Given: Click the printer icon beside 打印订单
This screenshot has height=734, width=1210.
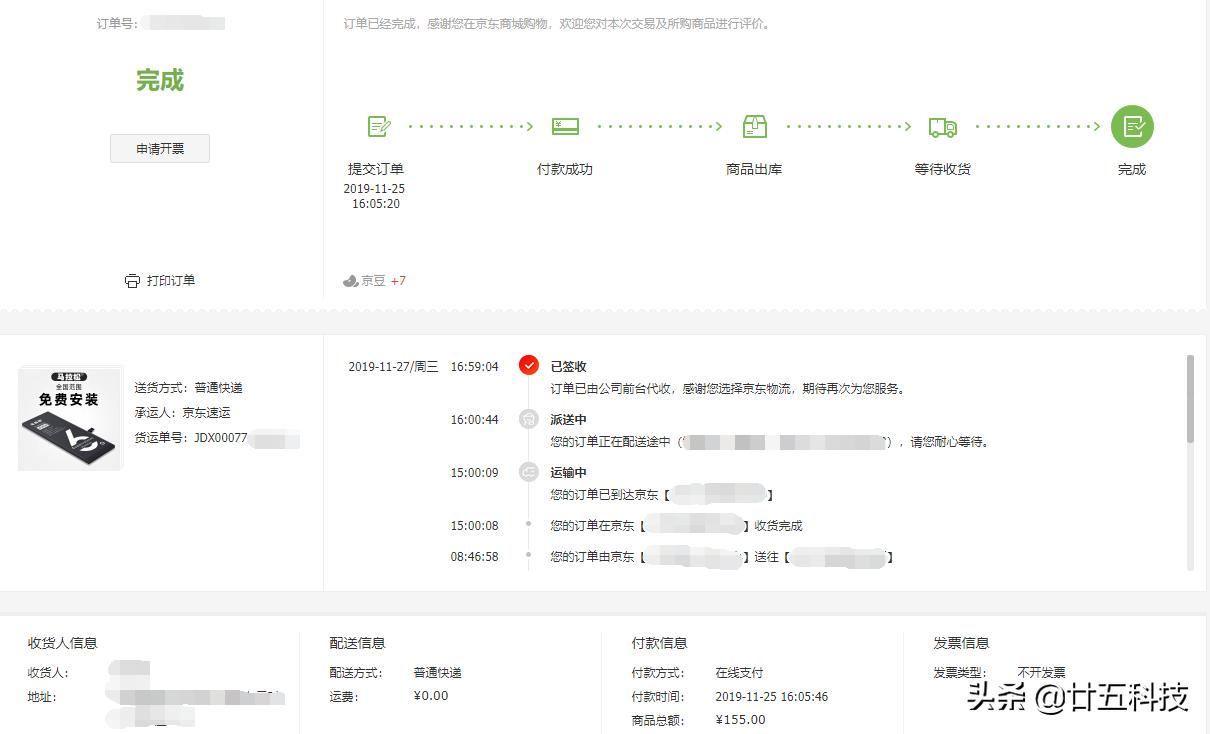Looking at the screenshot, I should click(132, 280).
